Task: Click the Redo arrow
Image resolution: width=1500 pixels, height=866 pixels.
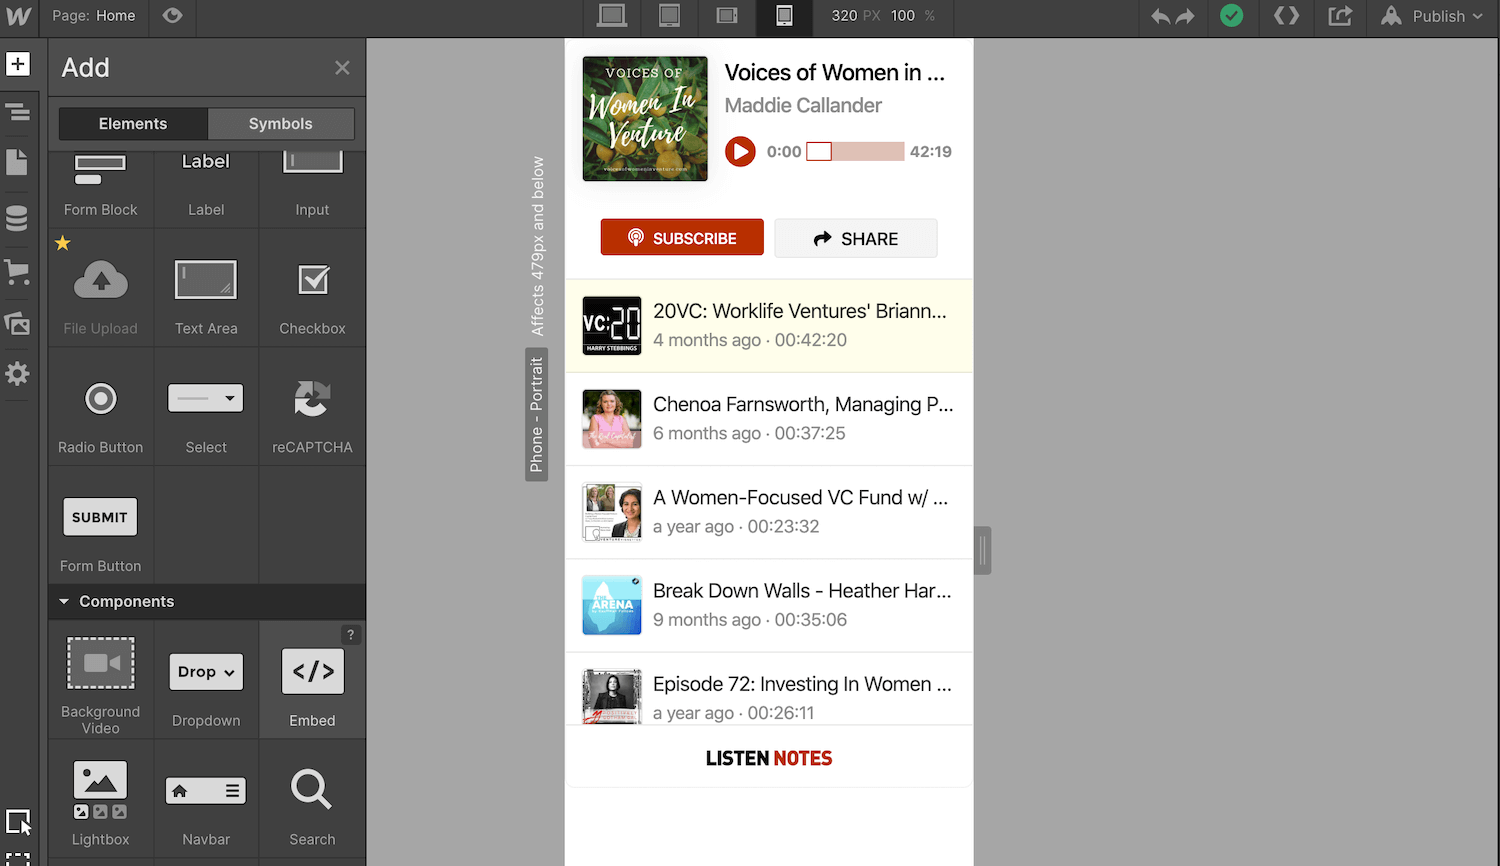Action: (1185, 16)
